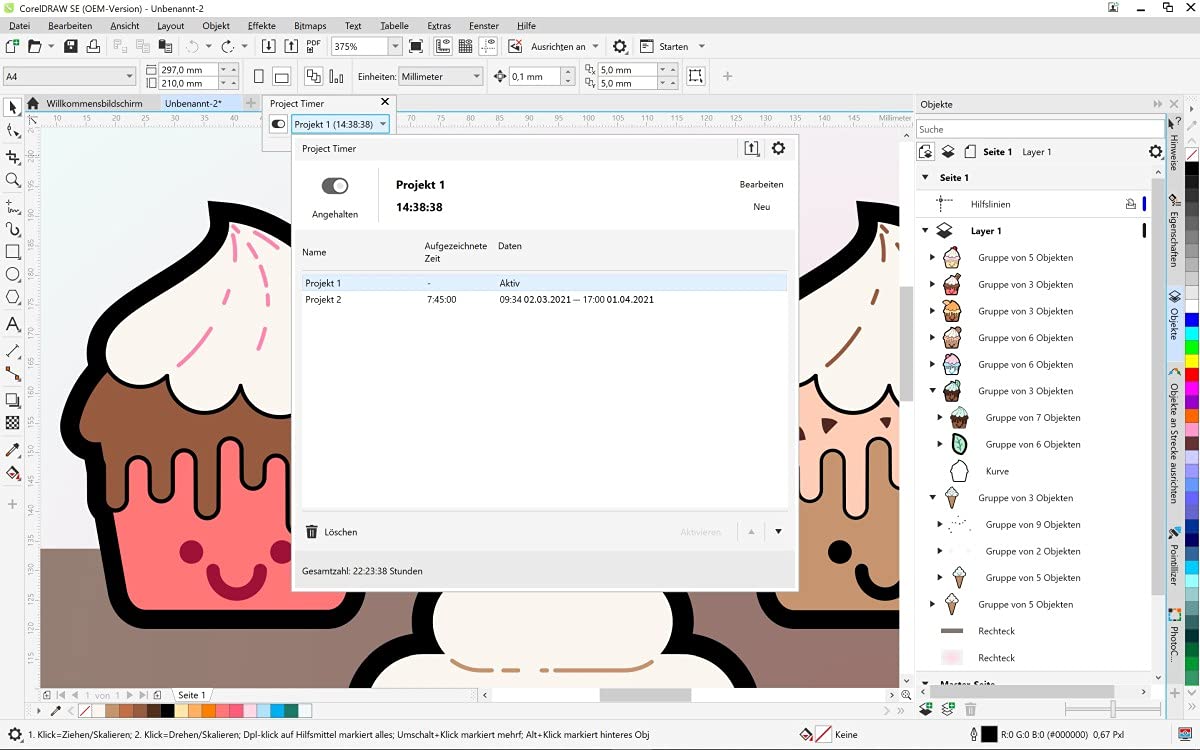Open the Datei menu
The image size is (1200, 750).
click(19, 26)
